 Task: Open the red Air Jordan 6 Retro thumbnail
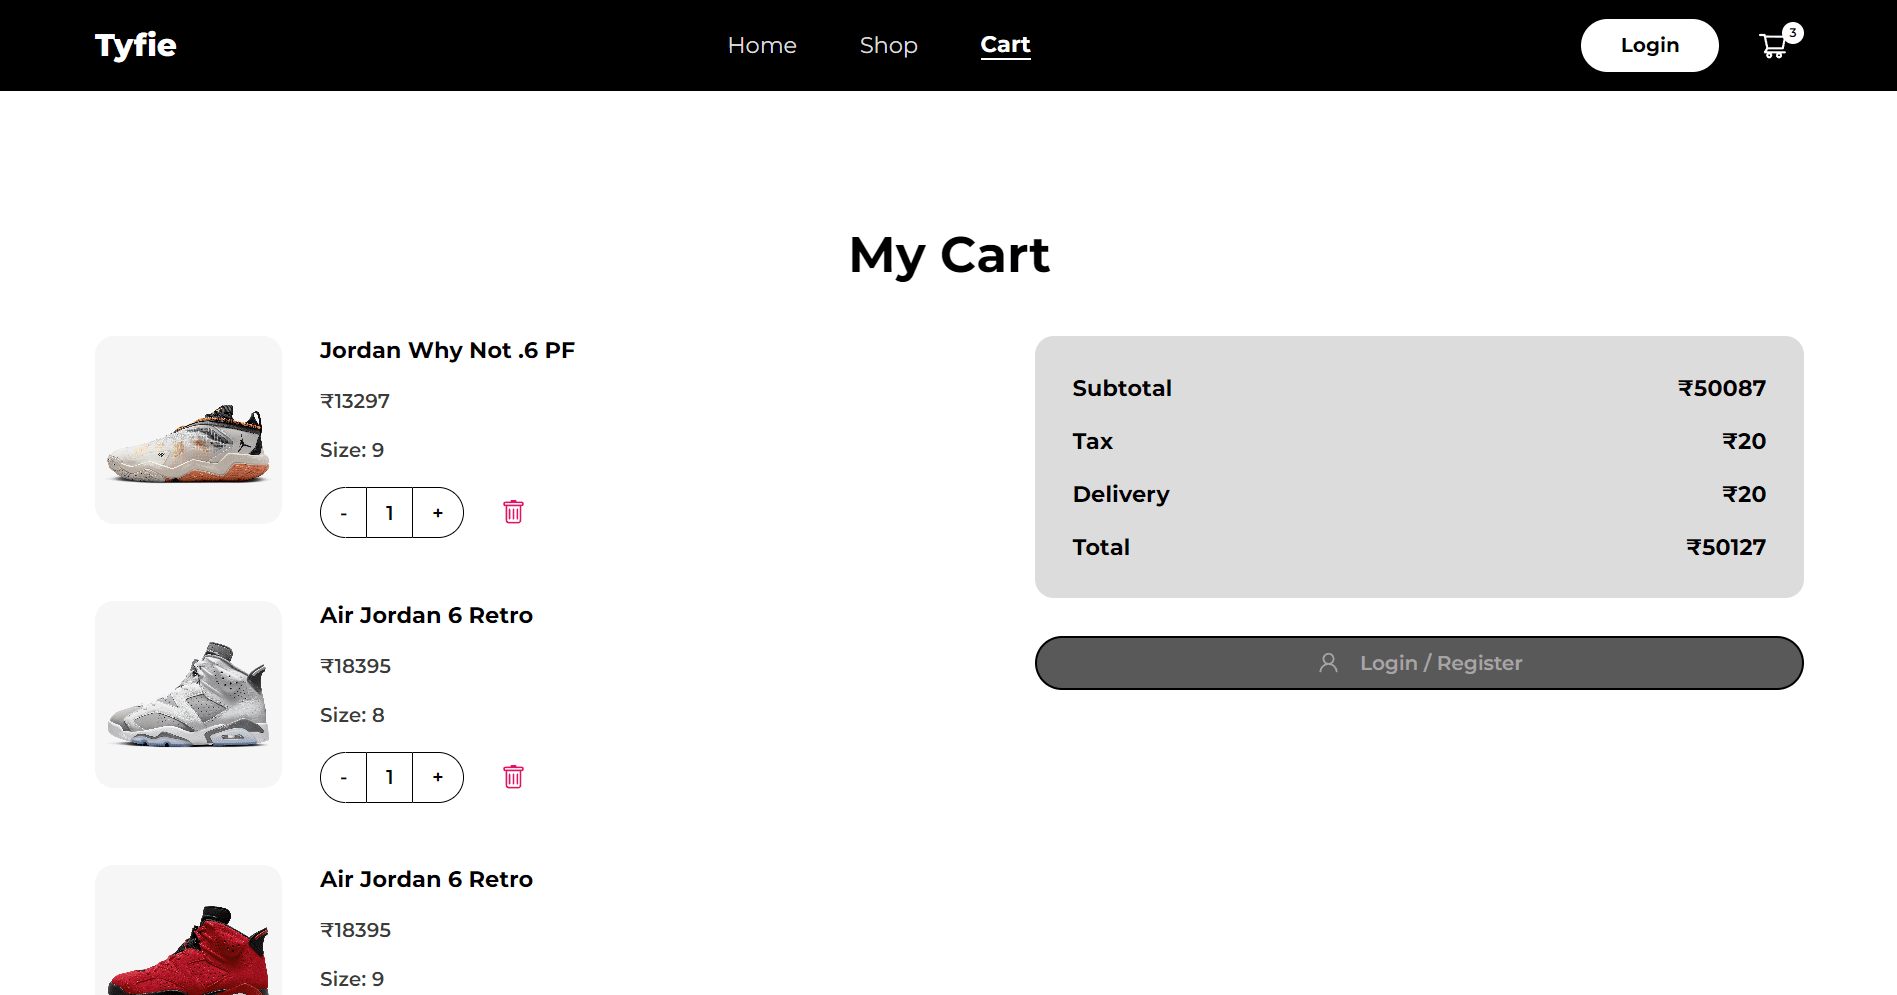tap(188, 930)
